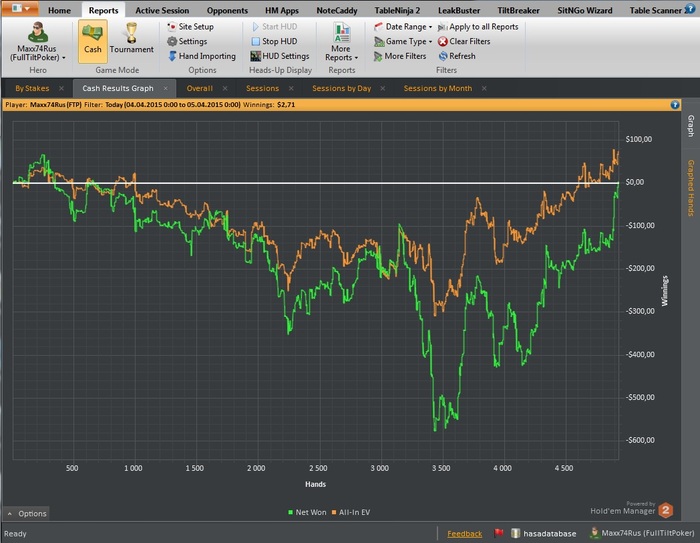Expand the Options panel at bottom left
The height and width of the screenshot is (543, 700).
point(26,513)
